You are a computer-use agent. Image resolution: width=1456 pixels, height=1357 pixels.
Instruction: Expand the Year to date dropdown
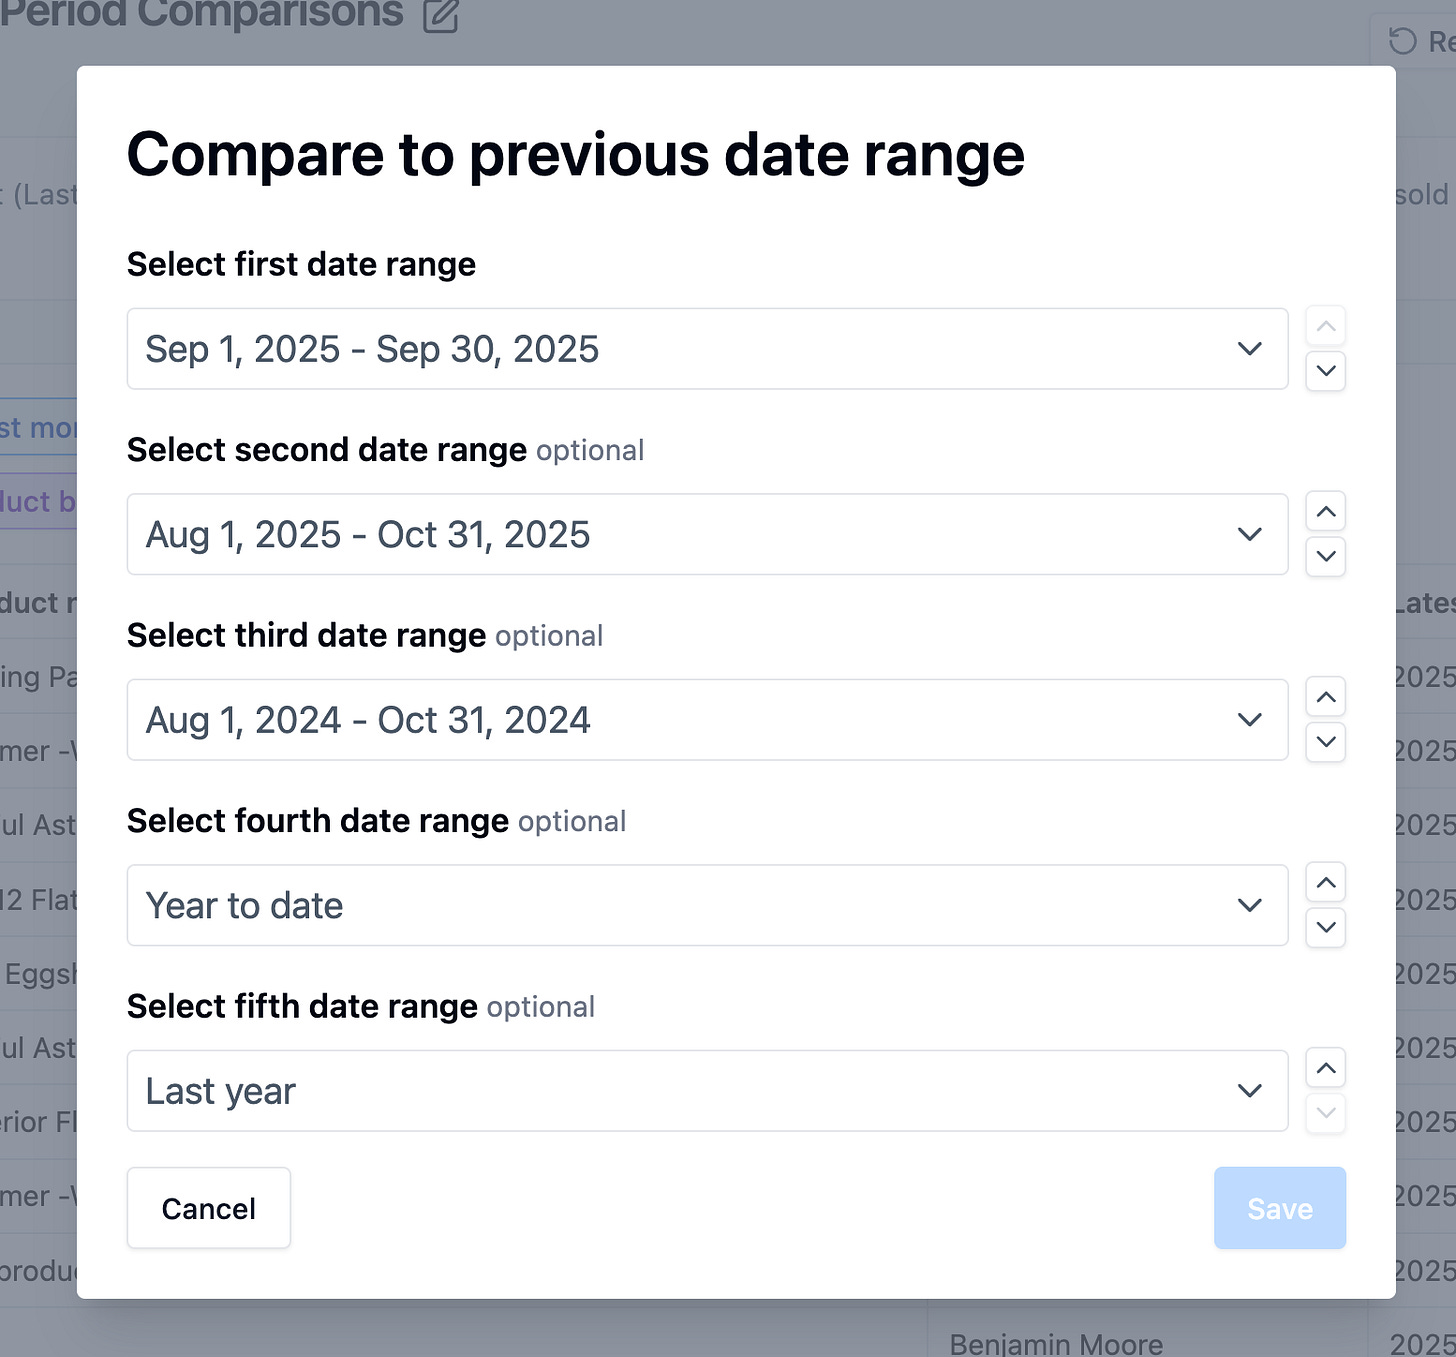[x=706, y=905]
